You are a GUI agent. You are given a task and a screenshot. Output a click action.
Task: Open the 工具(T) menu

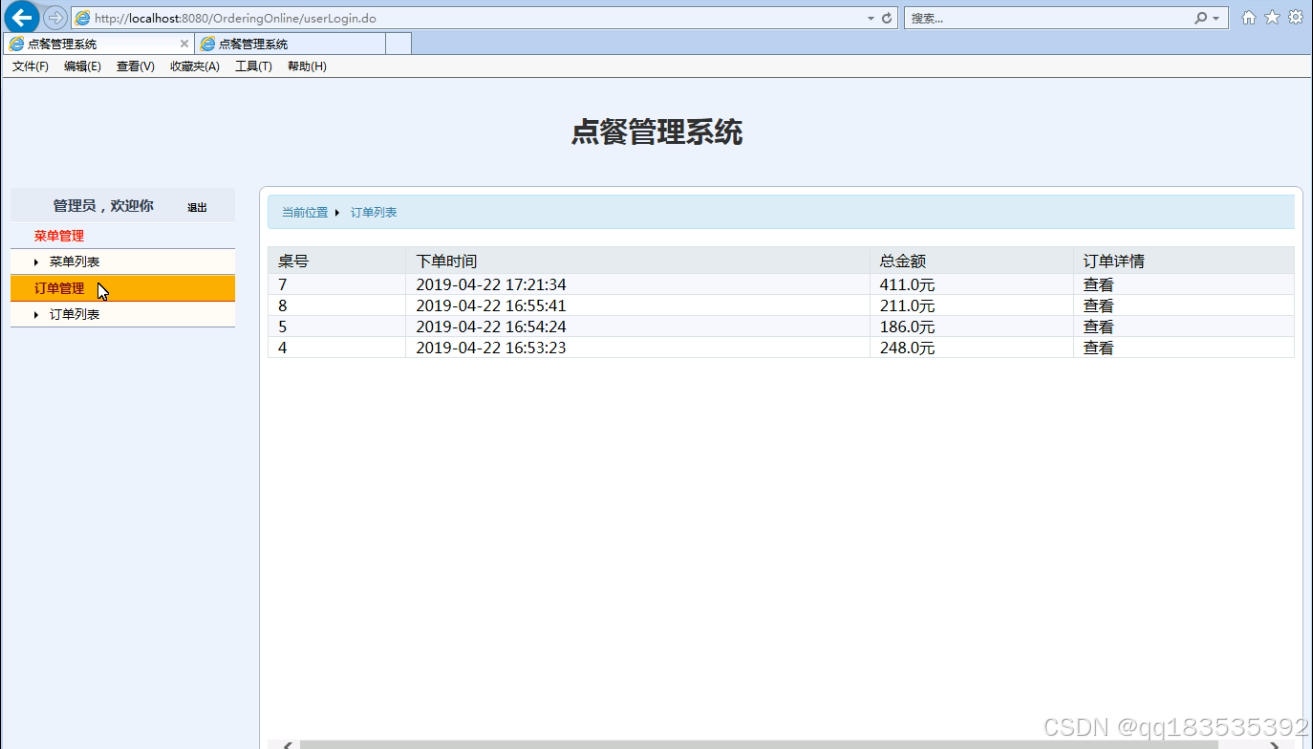tap(253, 66)
